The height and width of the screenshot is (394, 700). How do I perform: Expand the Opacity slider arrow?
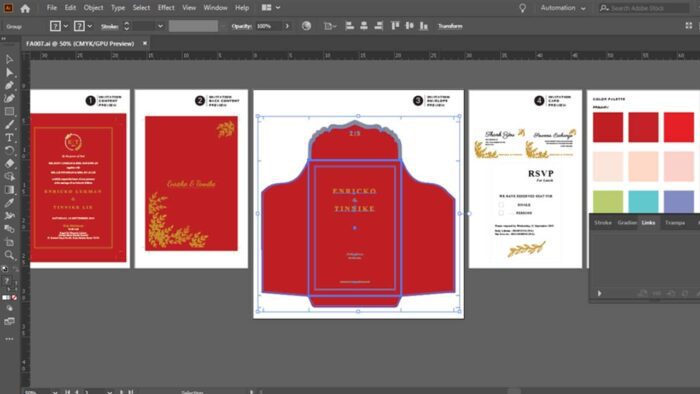[x=287, y=26]
